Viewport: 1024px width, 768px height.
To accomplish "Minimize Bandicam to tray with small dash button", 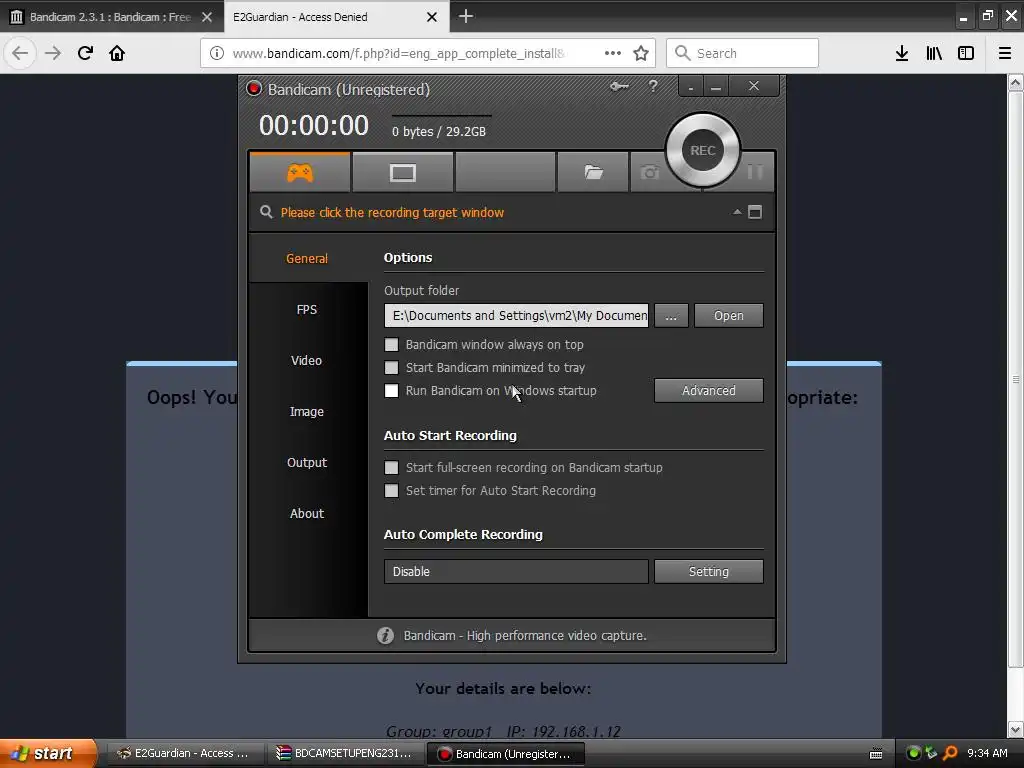I will [691, 87].
